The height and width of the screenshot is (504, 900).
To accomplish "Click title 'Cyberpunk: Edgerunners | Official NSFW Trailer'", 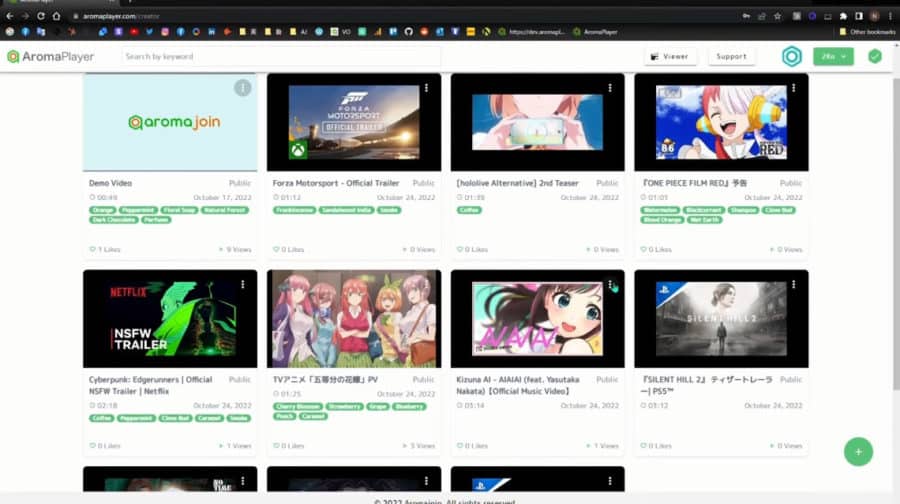I will click(x=150, y=385).
